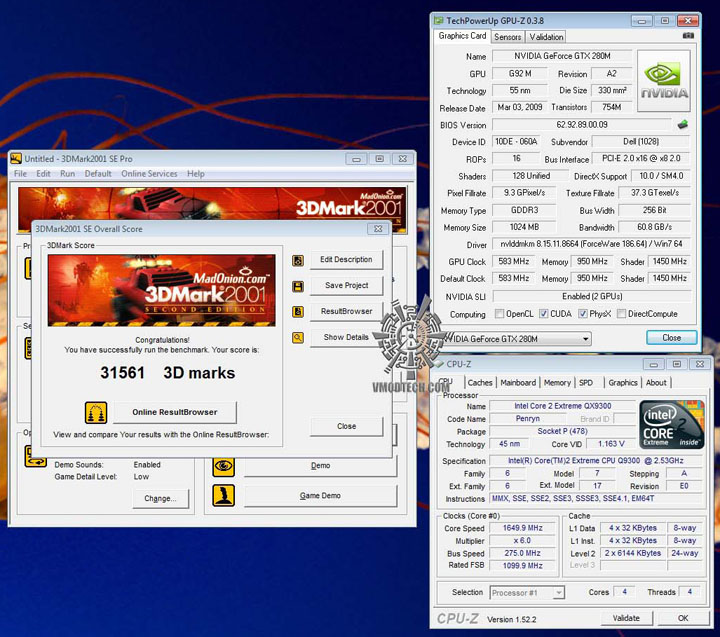
Task: Click the Online ResultBrowser button
Action: click(x=174, y=412)
